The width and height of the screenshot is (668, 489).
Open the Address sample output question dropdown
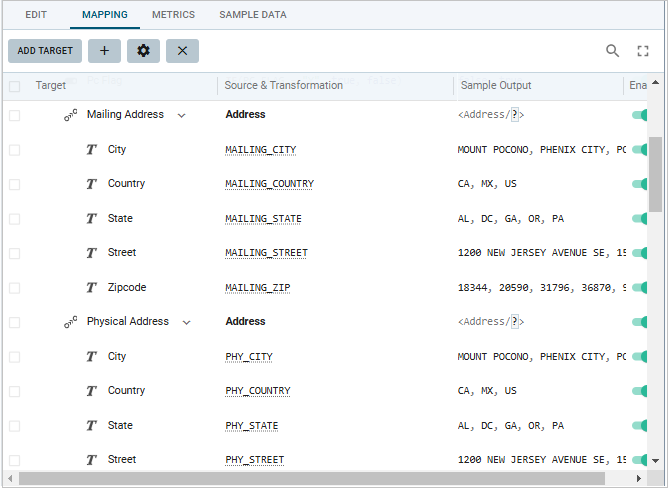pos(514,115)
